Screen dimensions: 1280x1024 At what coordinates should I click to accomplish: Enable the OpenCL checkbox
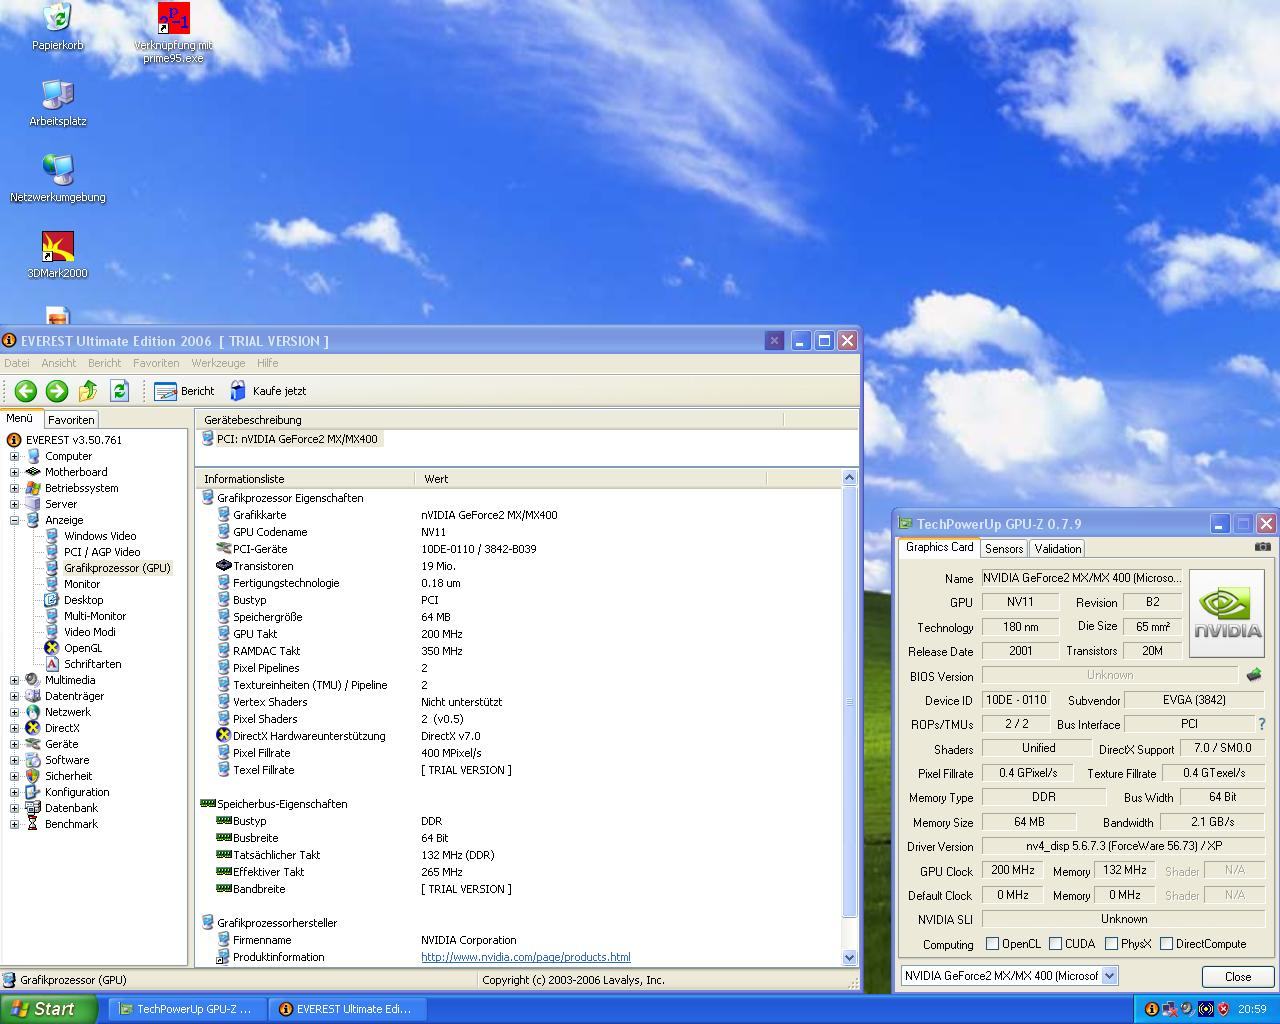point(992,944)
